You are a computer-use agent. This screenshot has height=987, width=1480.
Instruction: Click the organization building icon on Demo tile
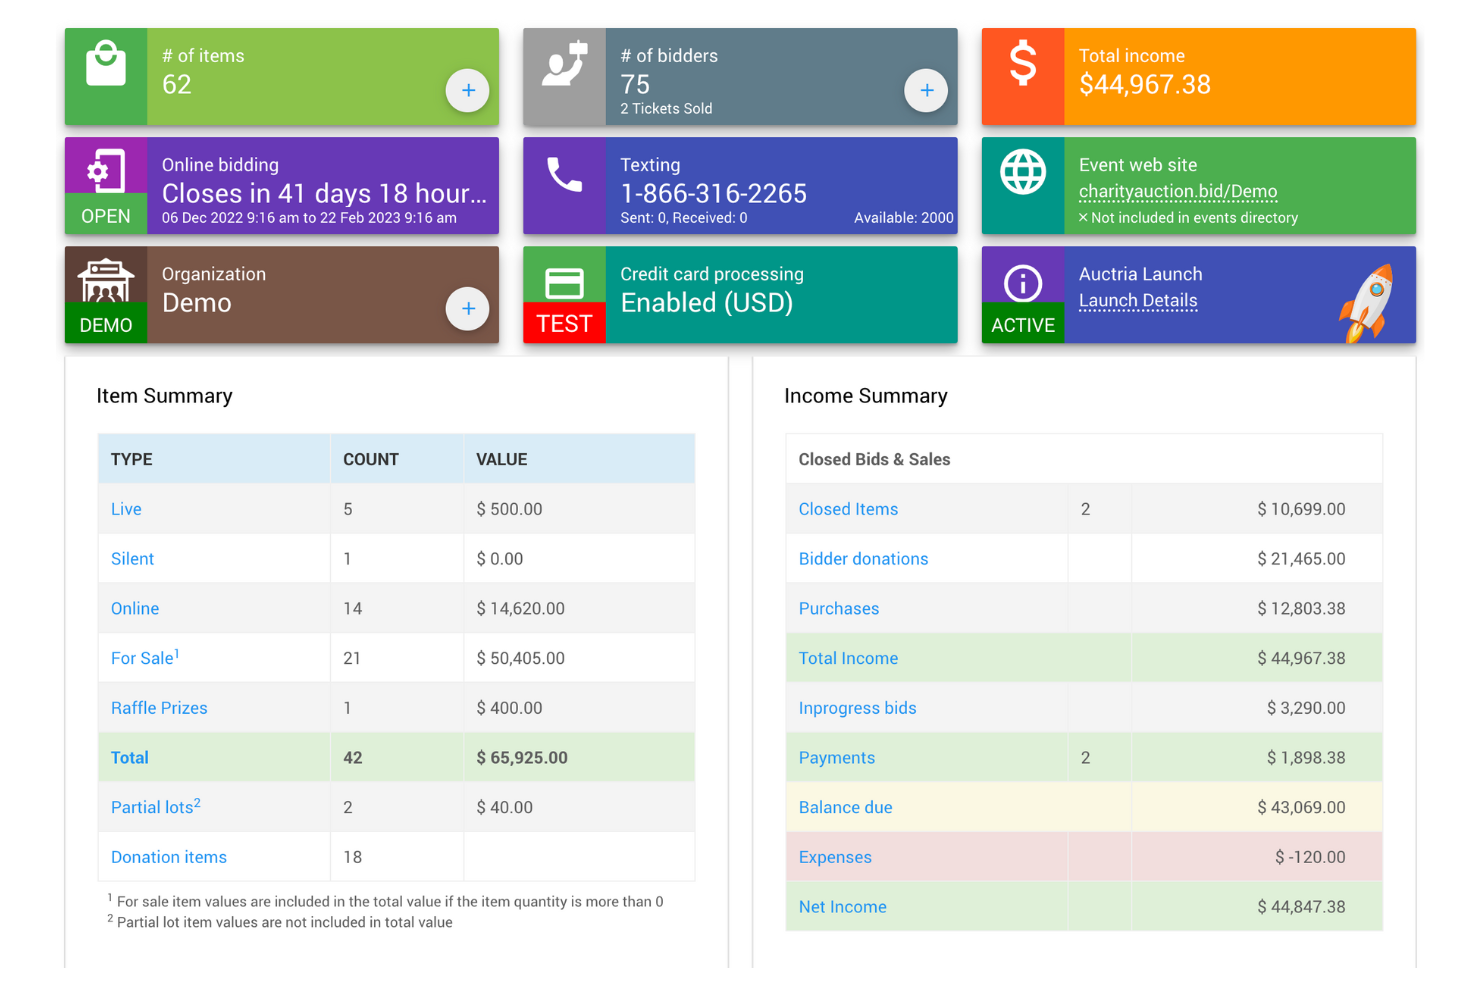pos(105,281)
